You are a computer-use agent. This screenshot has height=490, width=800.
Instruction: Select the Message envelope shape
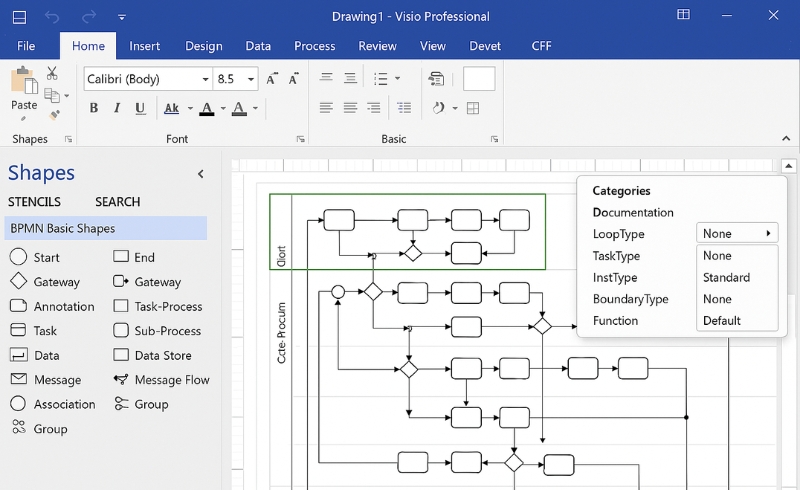(46, 380)
